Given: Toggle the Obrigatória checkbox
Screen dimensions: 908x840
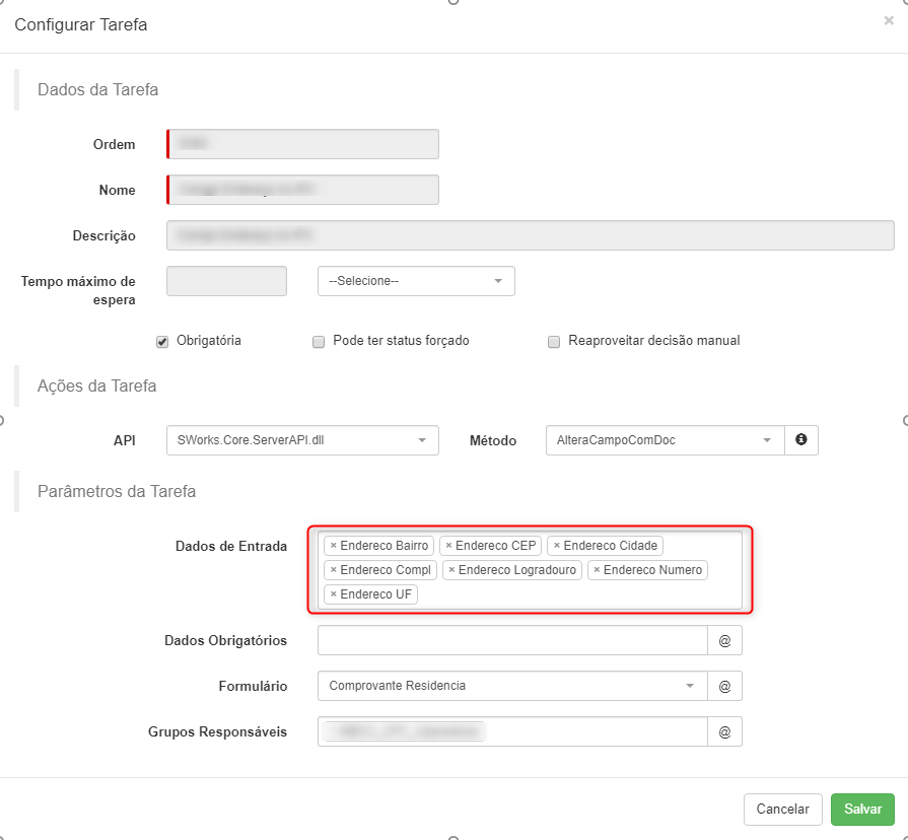Looking at the screenshot, I should (162, 342).
